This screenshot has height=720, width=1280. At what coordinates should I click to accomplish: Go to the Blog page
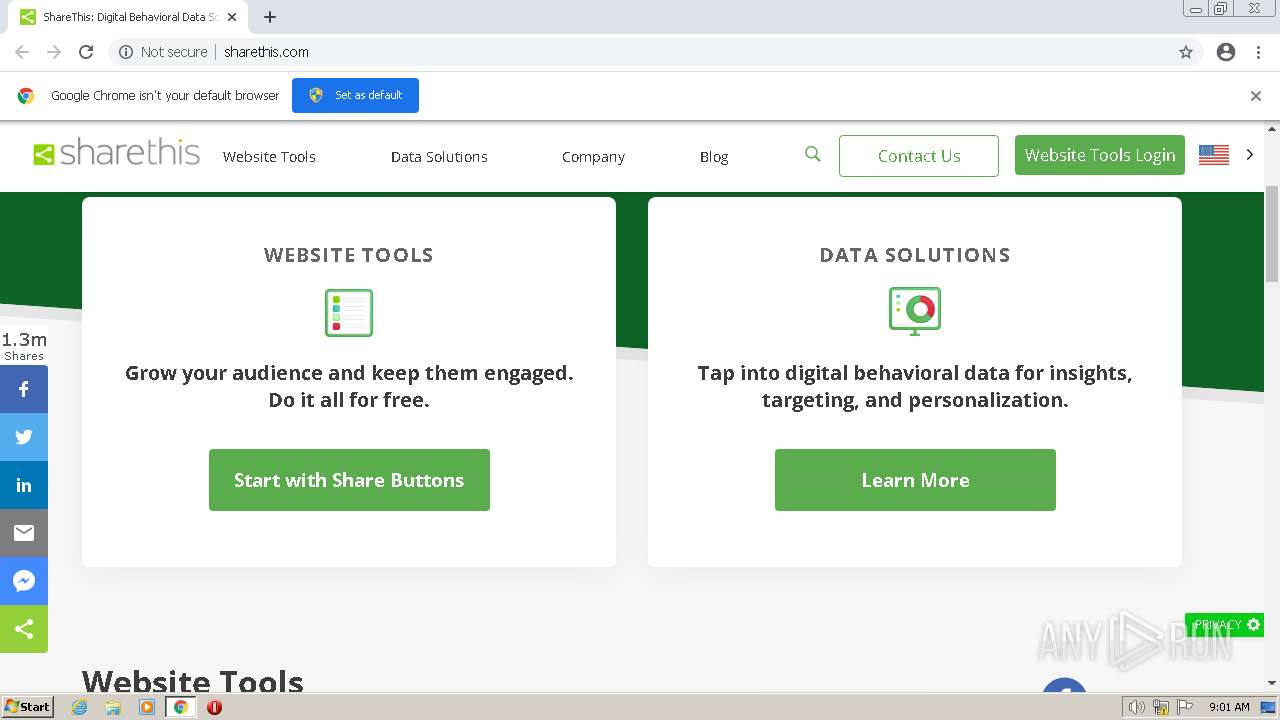pos(714,157)
